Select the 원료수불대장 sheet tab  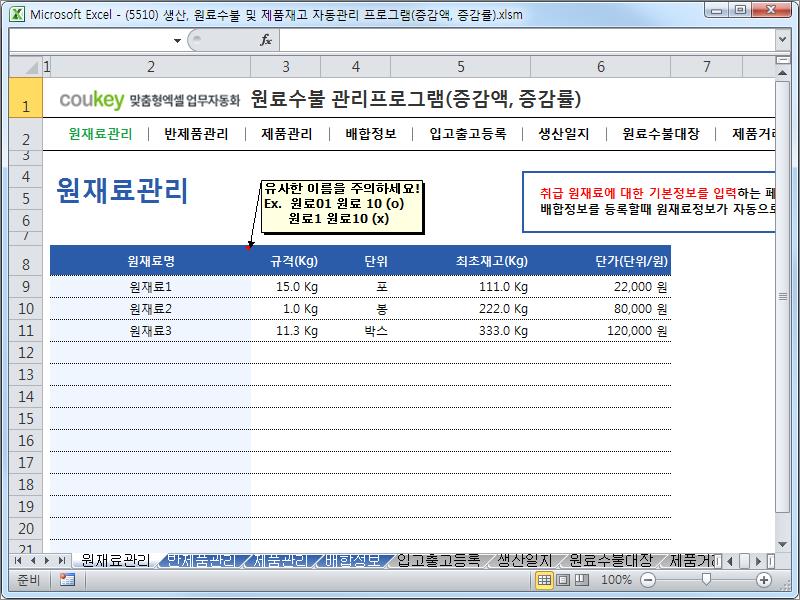click(611, 561)
